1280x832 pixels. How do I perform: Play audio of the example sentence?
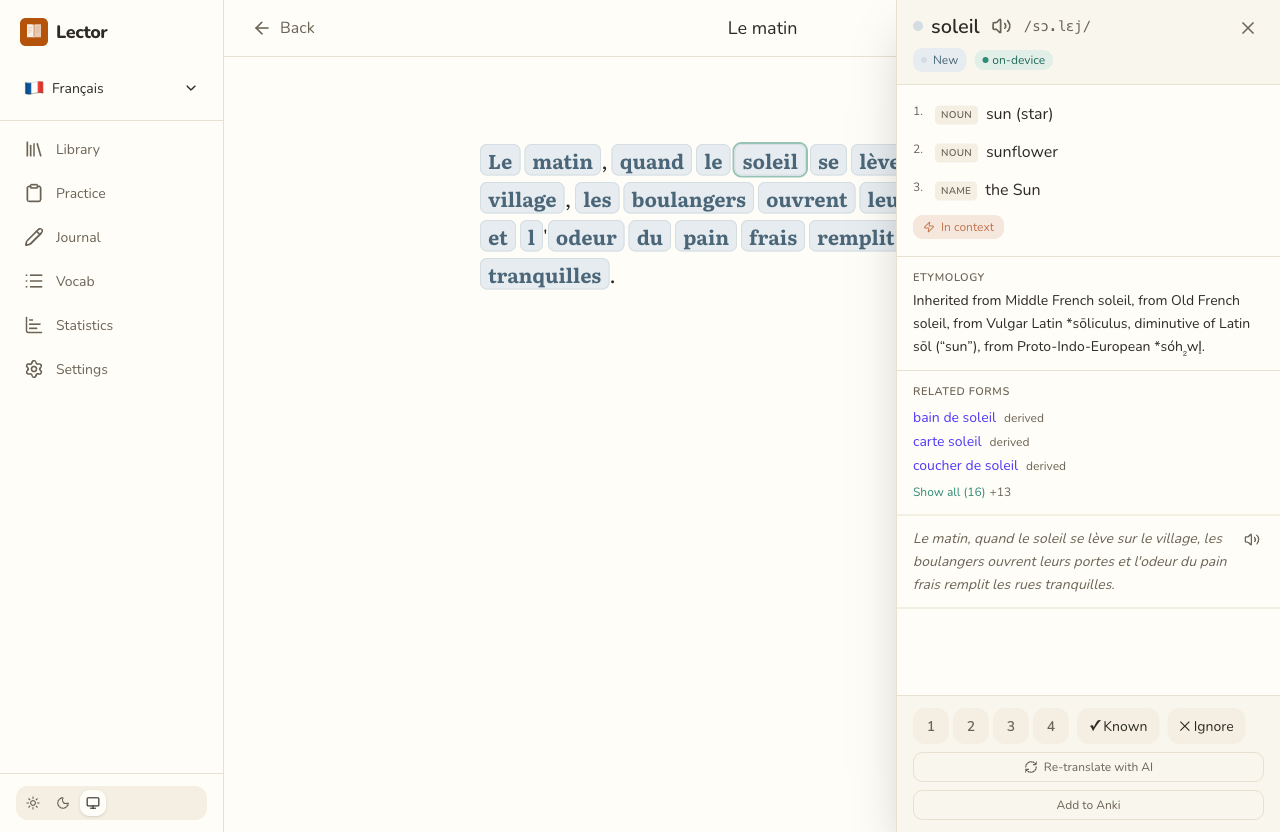[1251, 539]
